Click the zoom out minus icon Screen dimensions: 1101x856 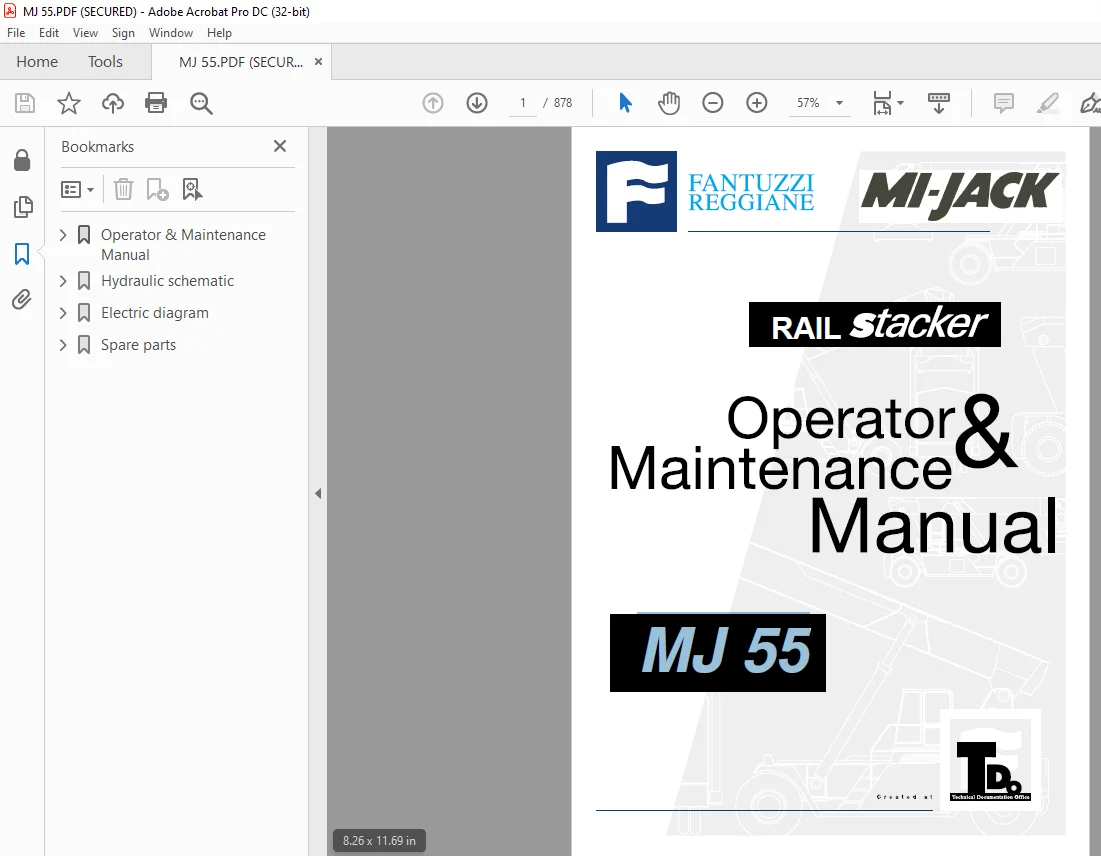pos(712,103)
